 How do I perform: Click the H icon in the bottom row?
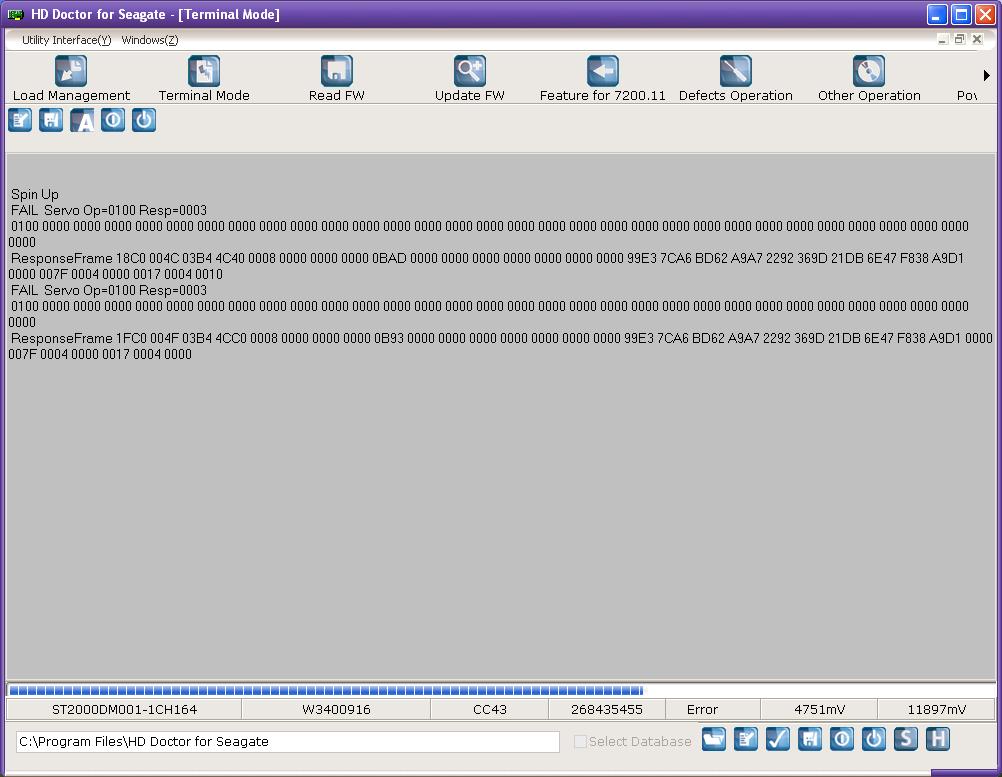pyautogui.click(x=937, y=739)
